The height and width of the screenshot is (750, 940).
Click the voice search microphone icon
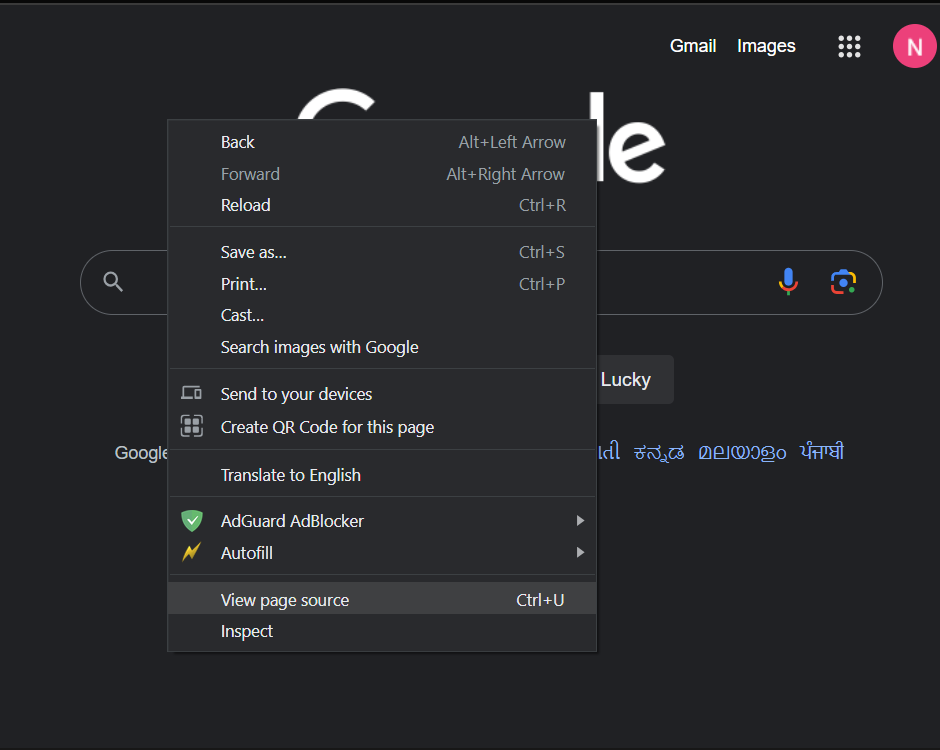point(788,282)
